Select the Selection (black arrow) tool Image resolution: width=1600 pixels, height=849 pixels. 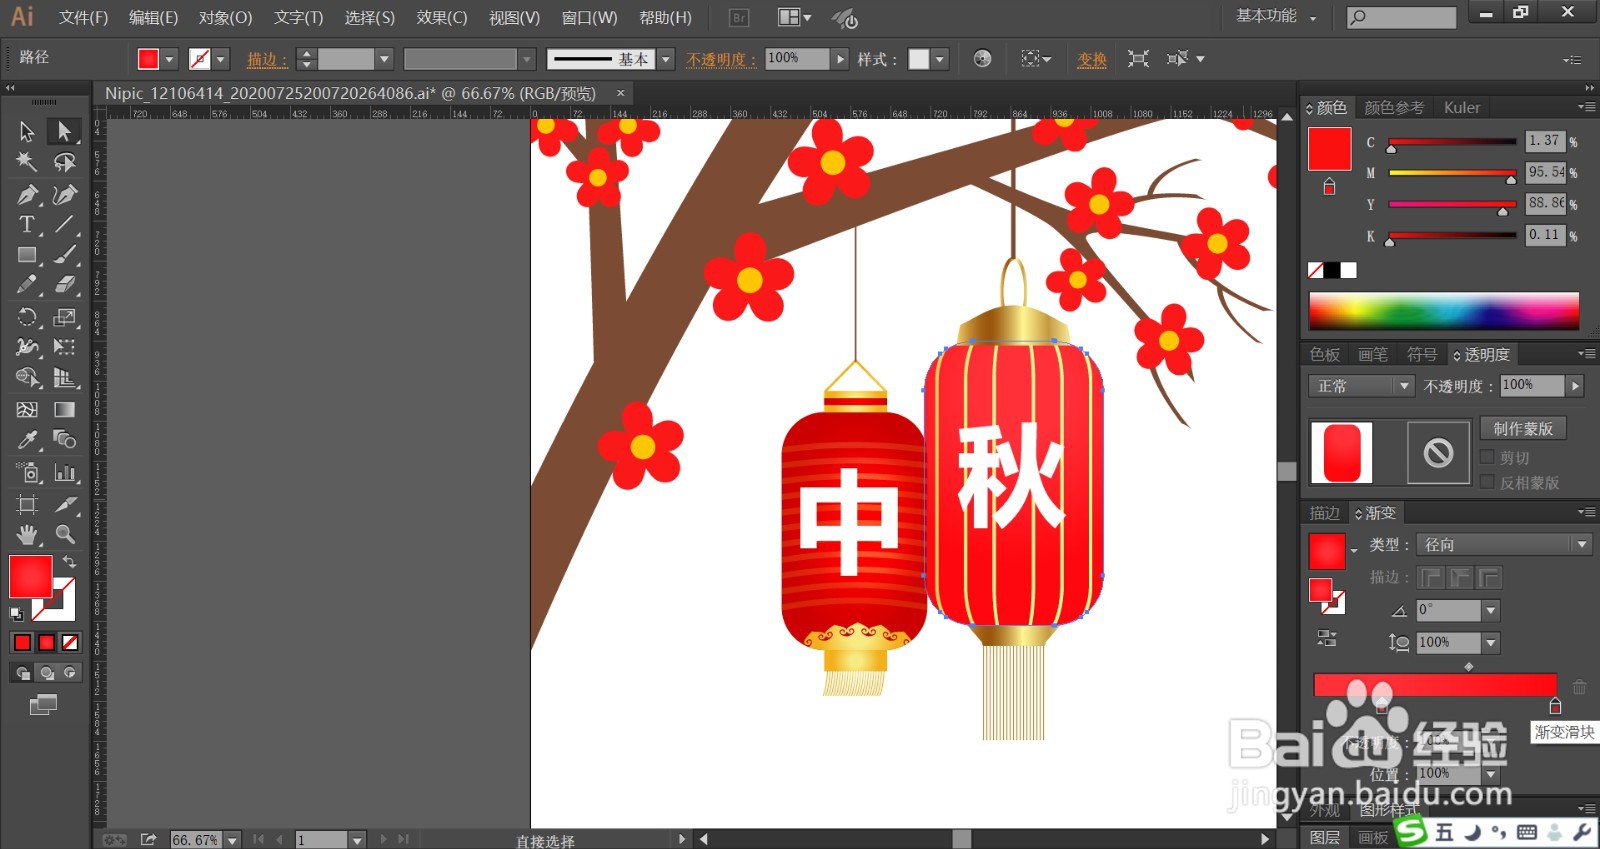point(27,131)
